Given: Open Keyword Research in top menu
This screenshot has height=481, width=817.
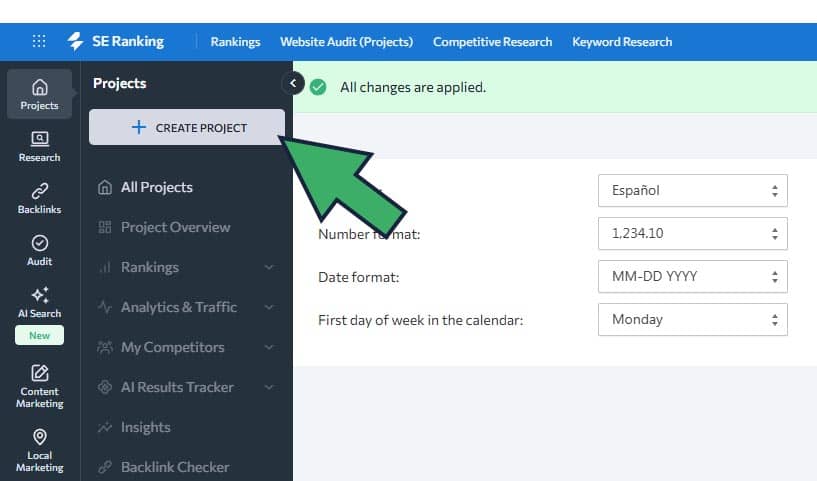Looking at the screenshot, I should pyautogui.click(x=622, y=42).
